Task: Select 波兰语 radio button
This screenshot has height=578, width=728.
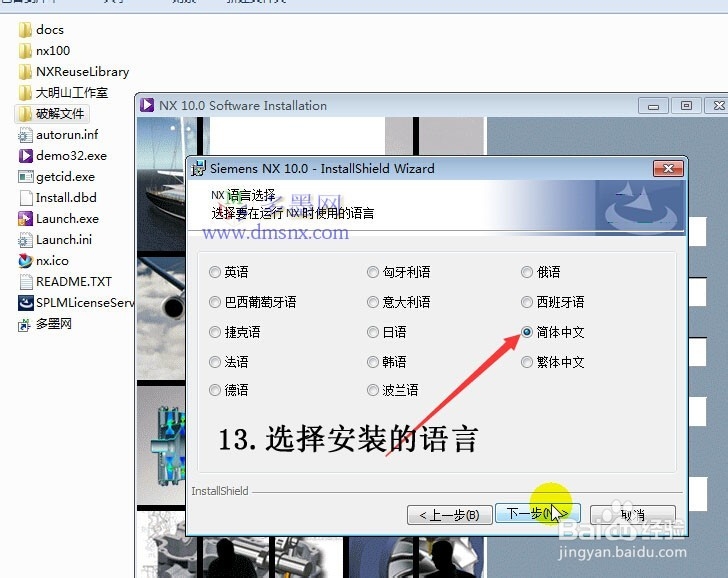Action: click(x=373, y=390)
